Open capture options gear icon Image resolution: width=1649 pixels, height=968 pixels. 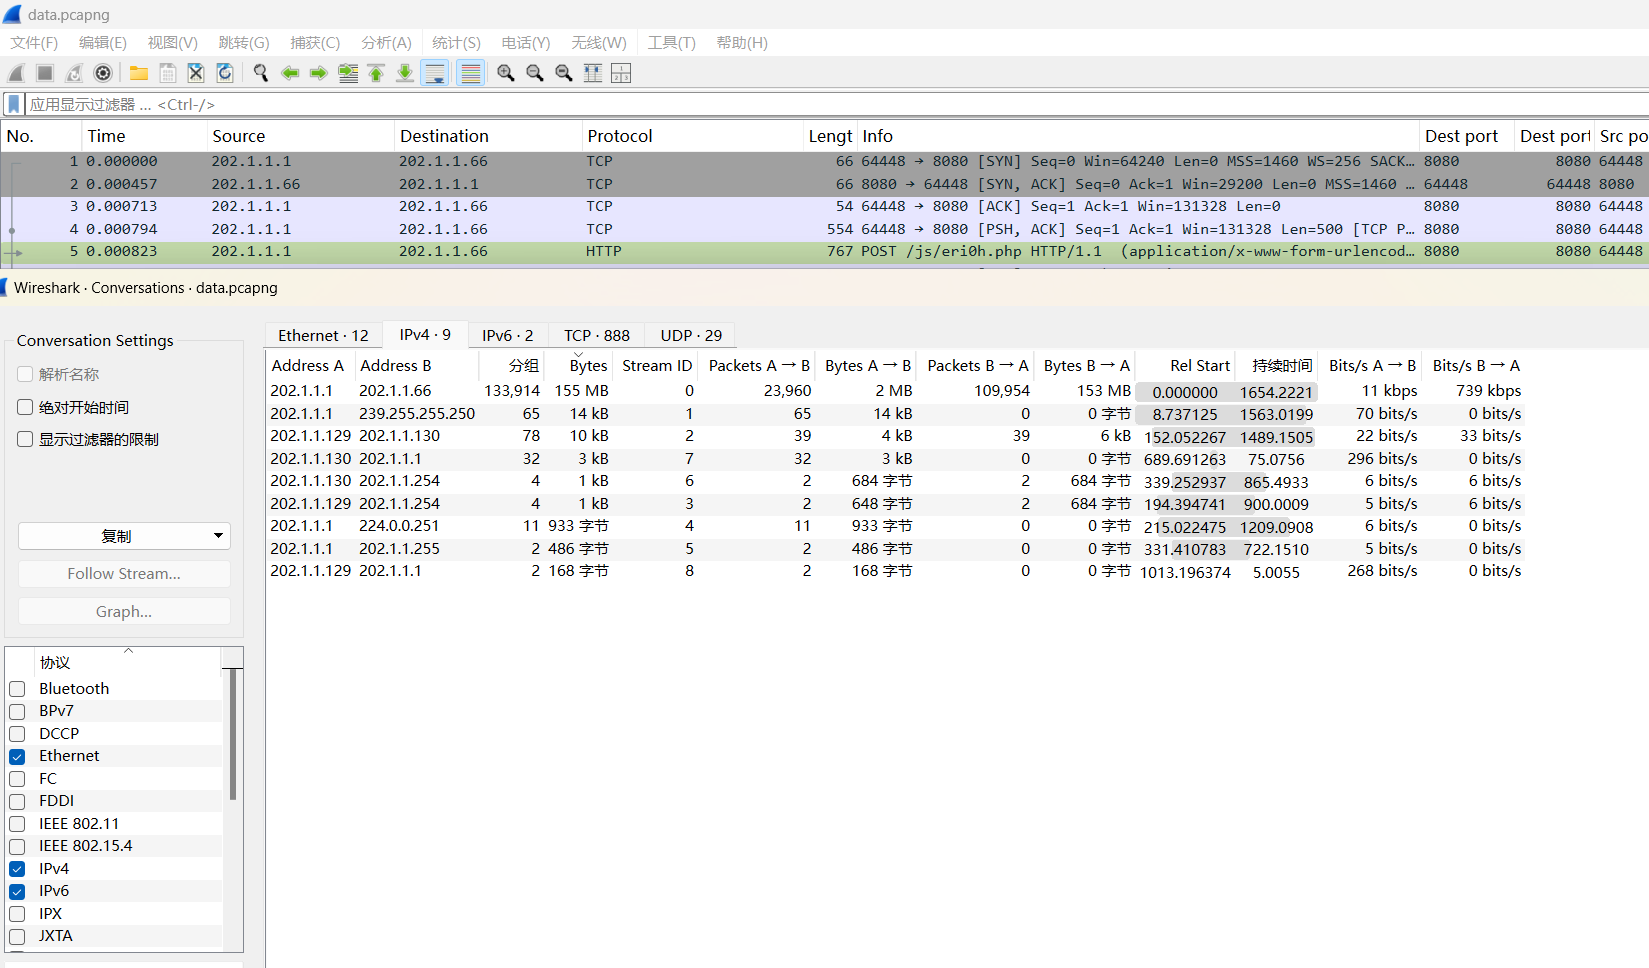point(103,73)
